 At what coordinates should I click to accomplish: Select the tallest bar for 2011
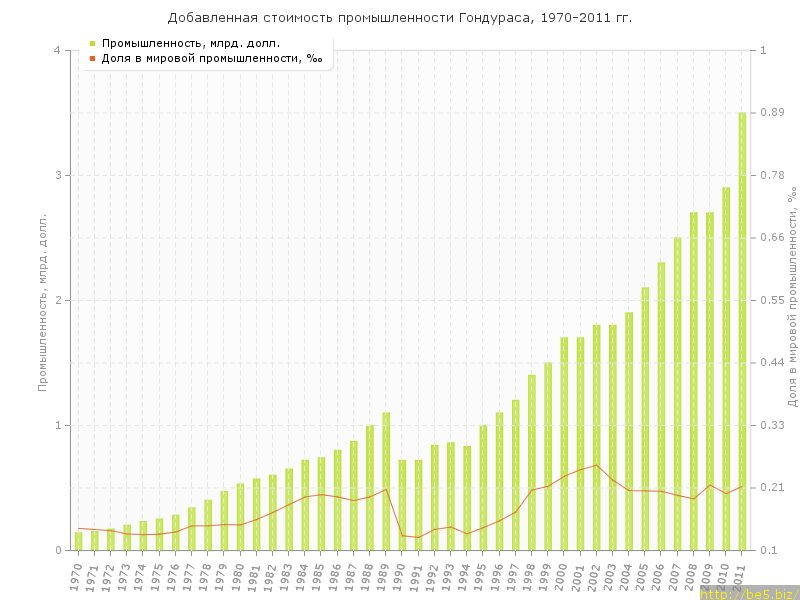pos(742,330)
